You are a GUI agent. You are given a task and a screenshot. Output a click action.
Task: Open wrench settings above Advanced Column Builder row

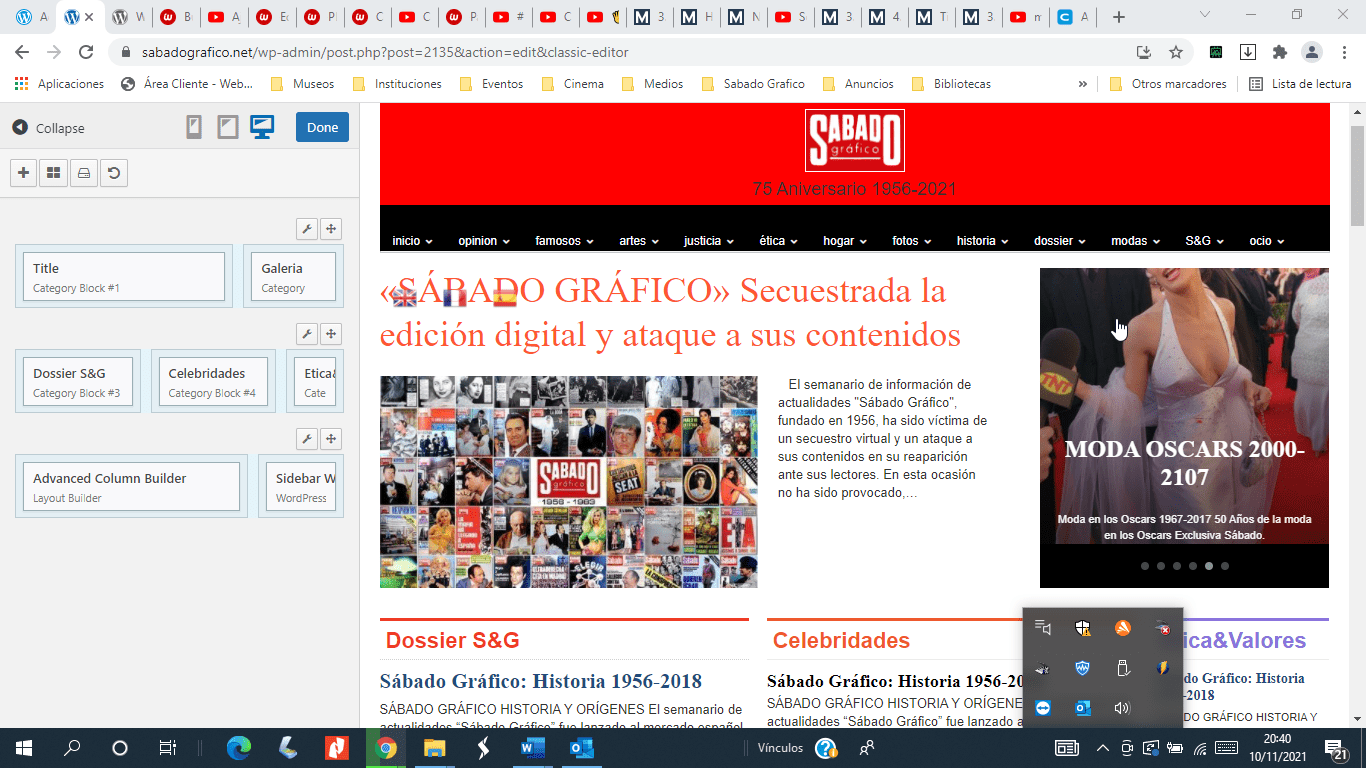(307, 439)
